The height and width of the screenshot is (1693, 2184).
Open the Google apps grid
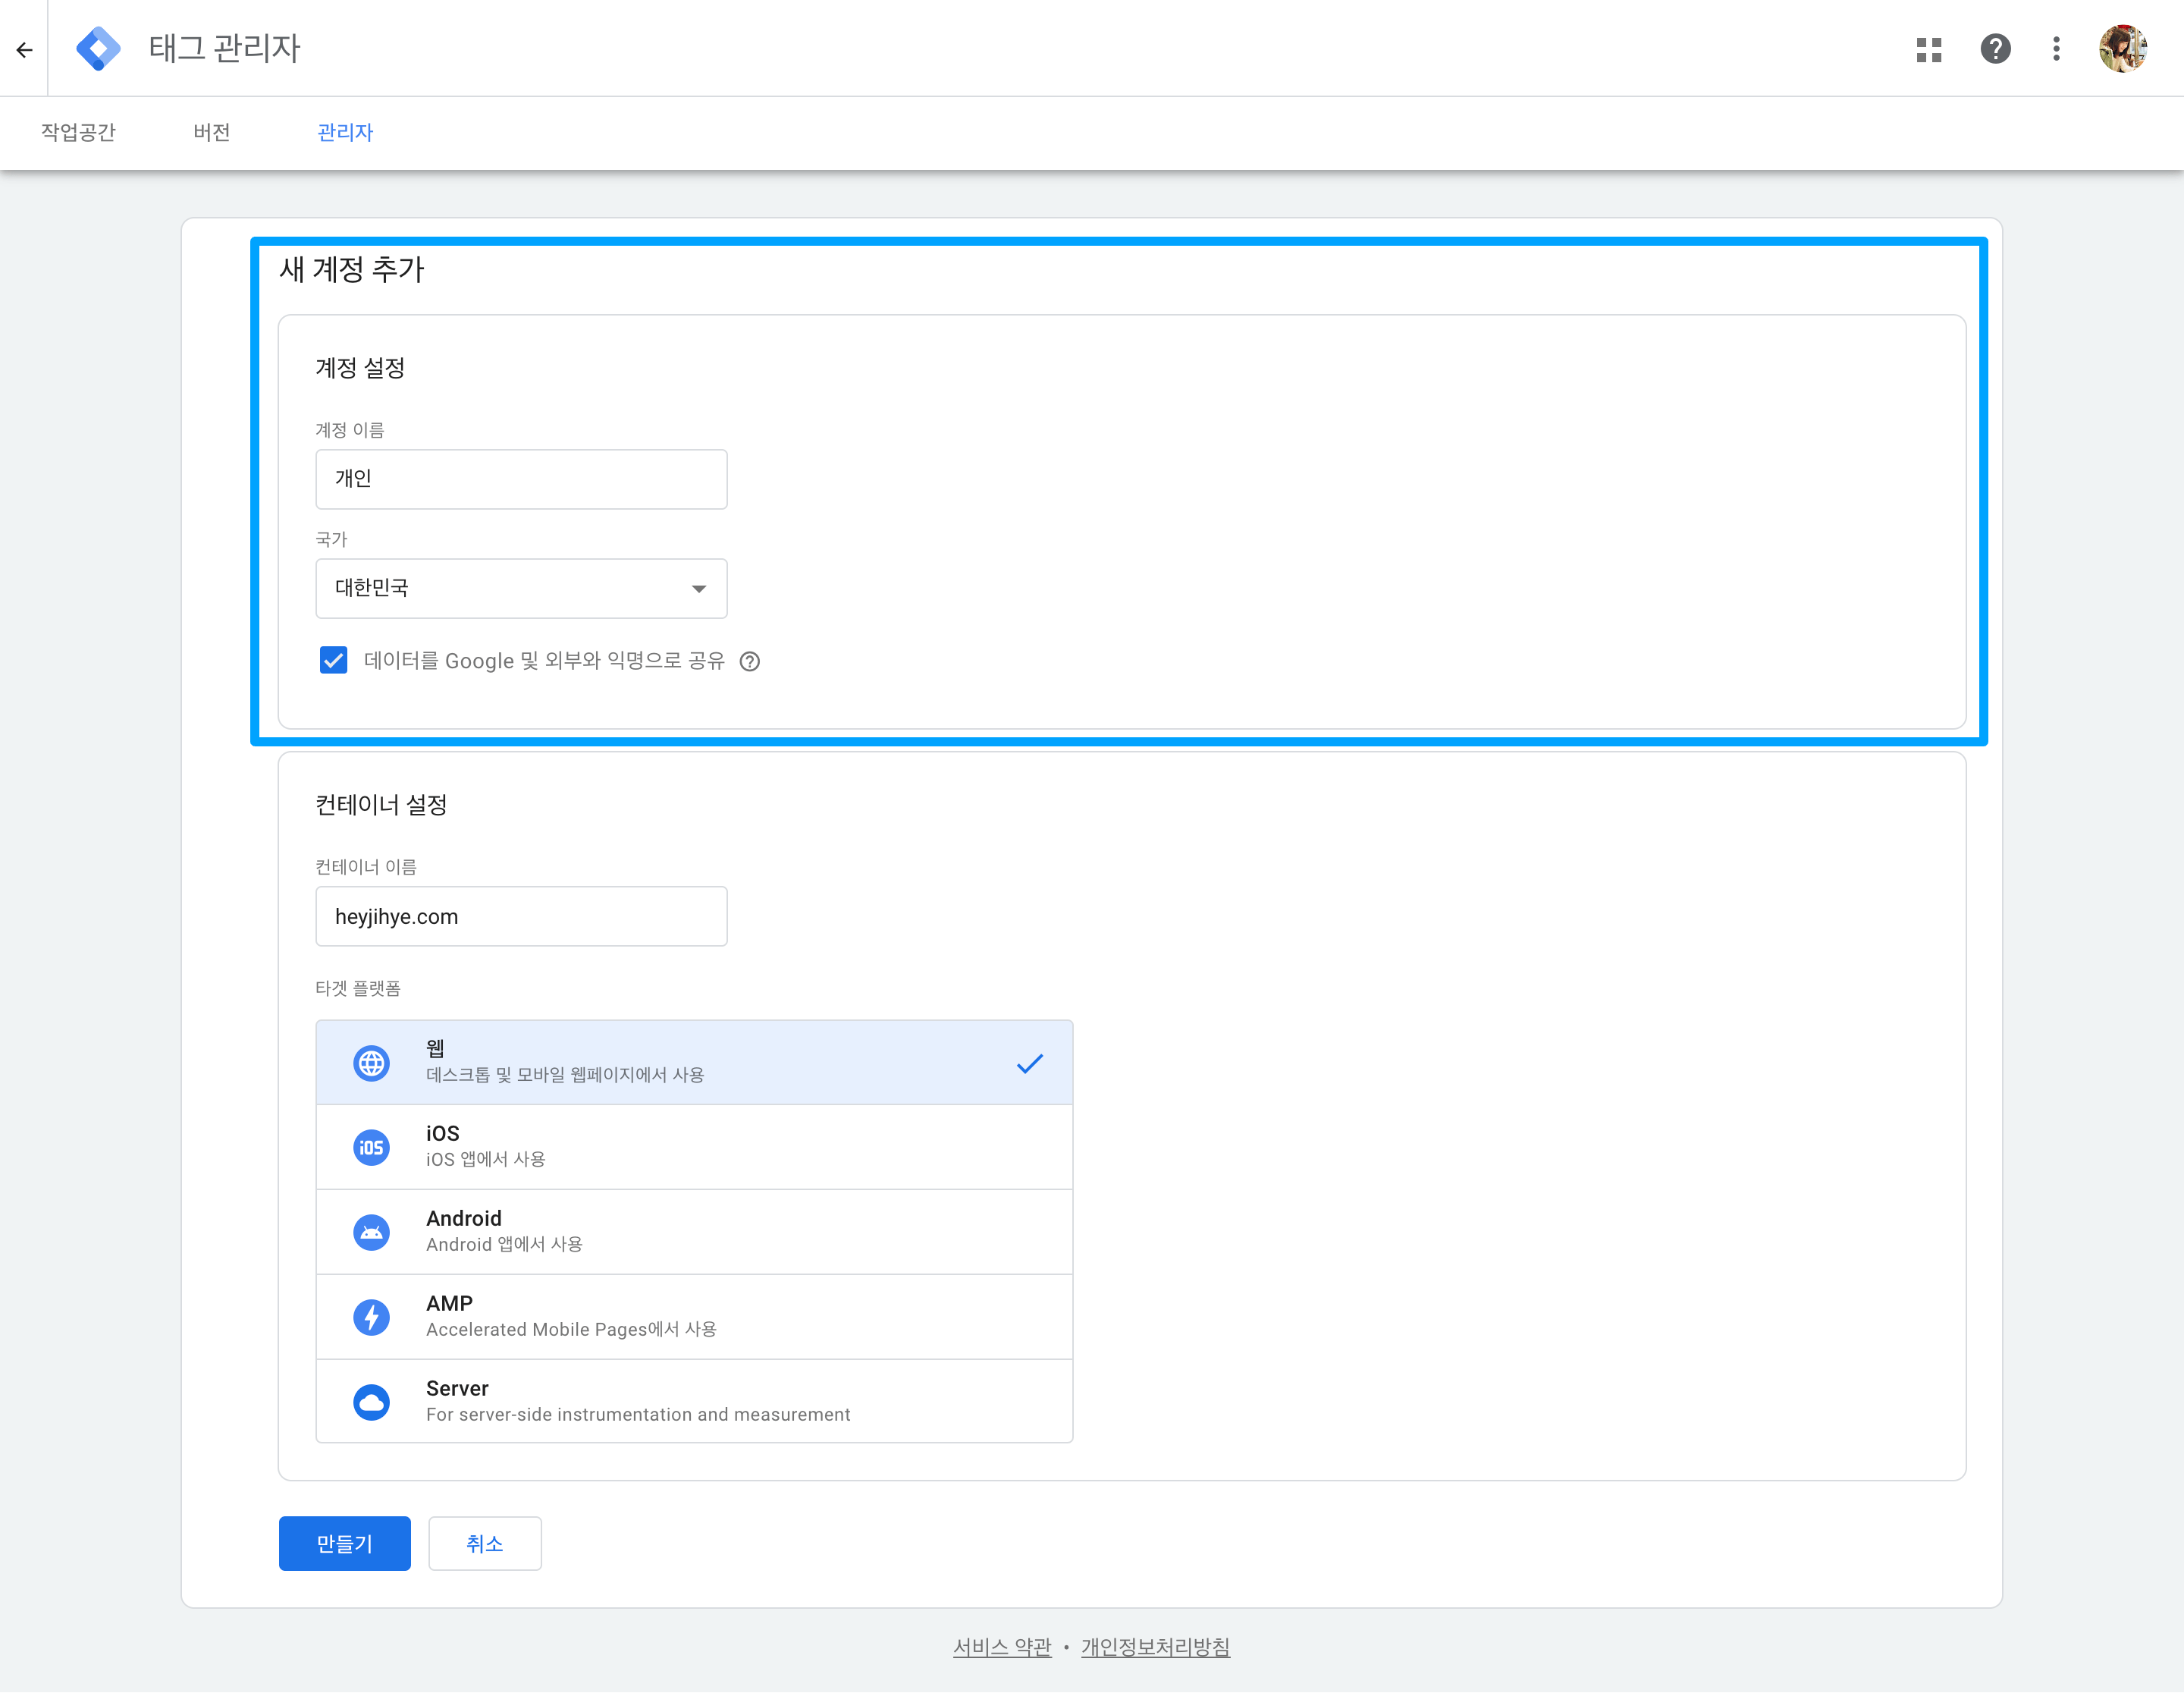coord(1928,49)
